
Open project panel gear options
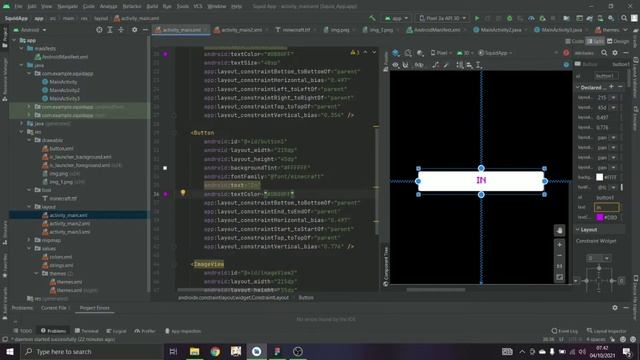tap(135, 30)
